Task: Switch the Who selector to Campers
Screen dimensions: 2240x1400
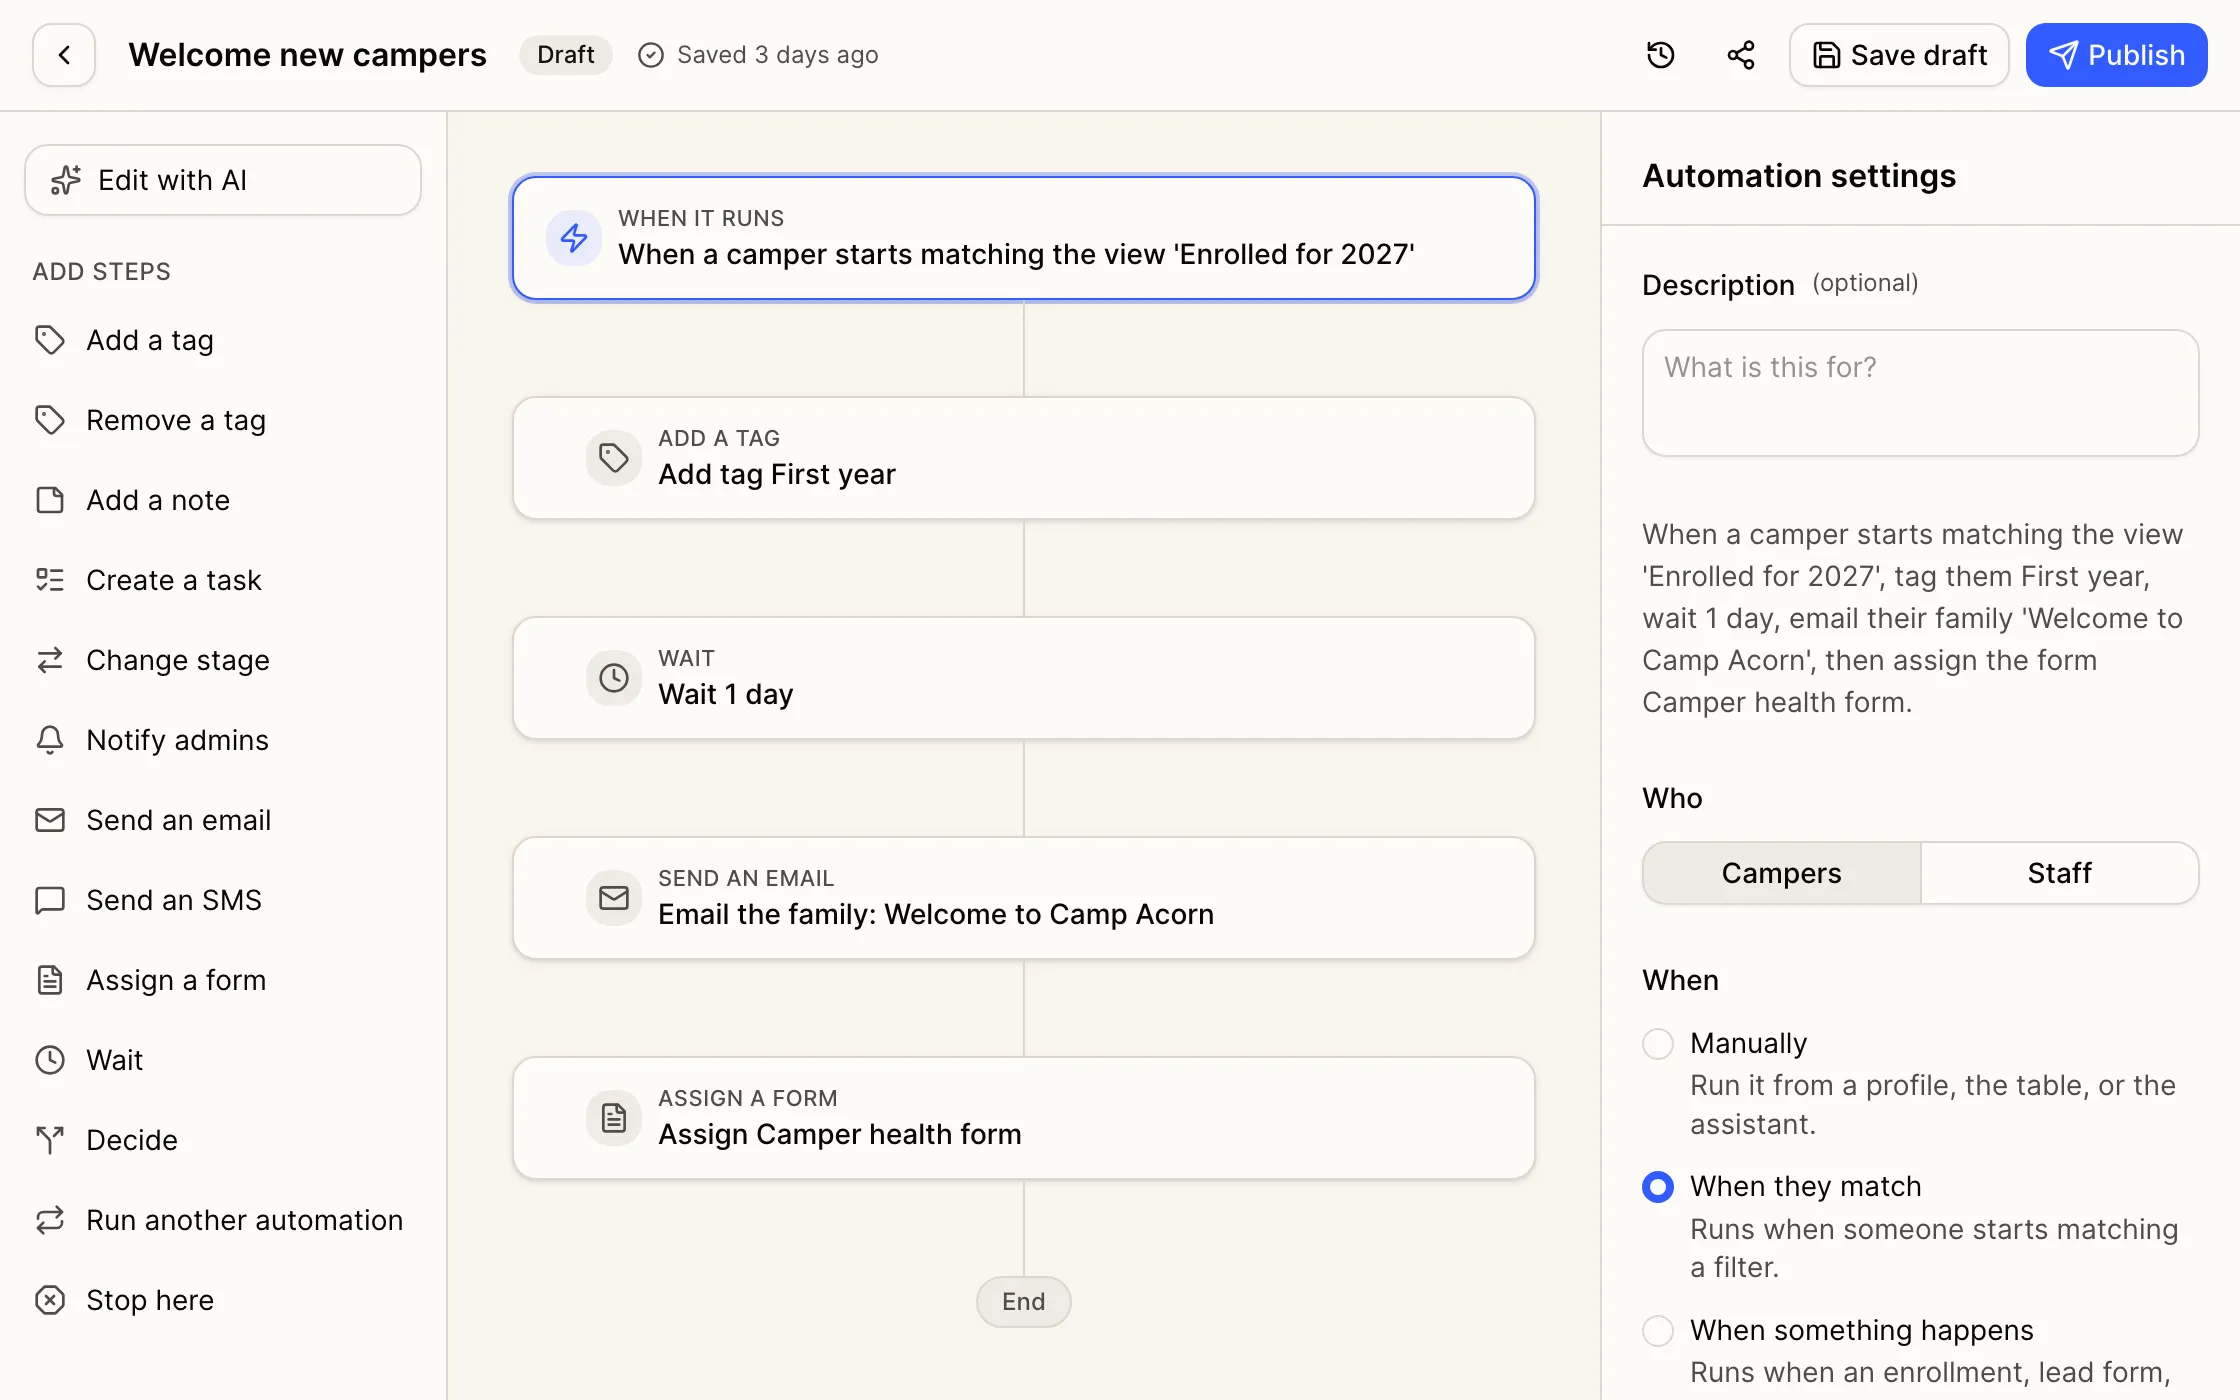Action: pos(1781,873)
